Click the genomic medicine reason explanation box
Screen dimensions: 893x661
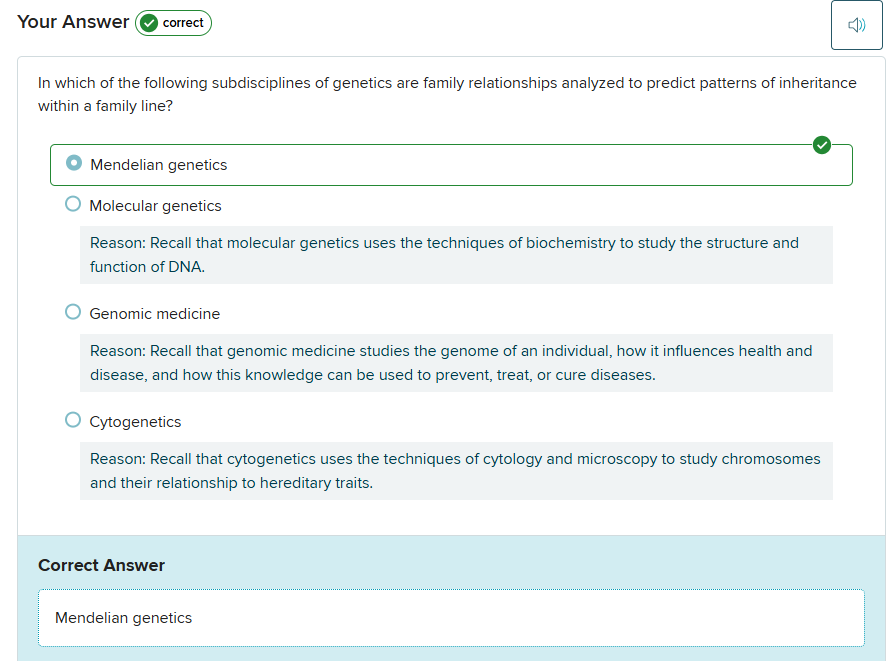456,363
